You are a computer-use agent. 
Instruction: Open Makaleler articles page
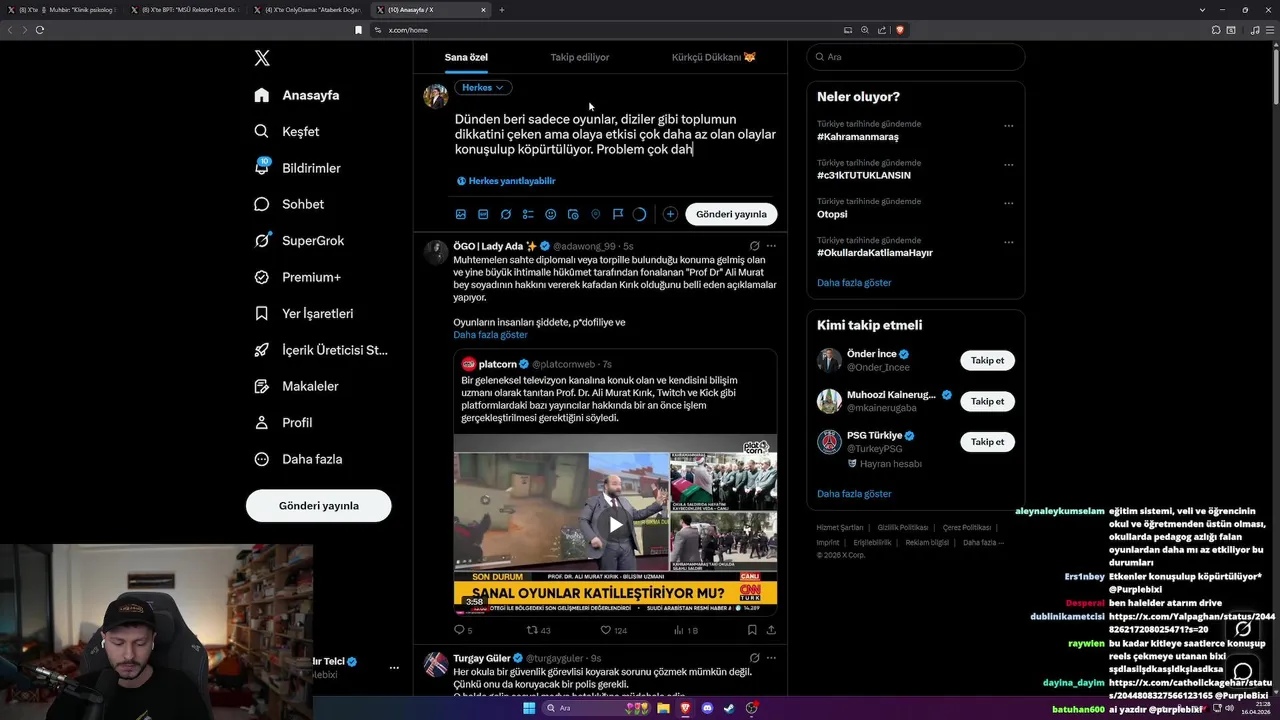tap(296, 386)
